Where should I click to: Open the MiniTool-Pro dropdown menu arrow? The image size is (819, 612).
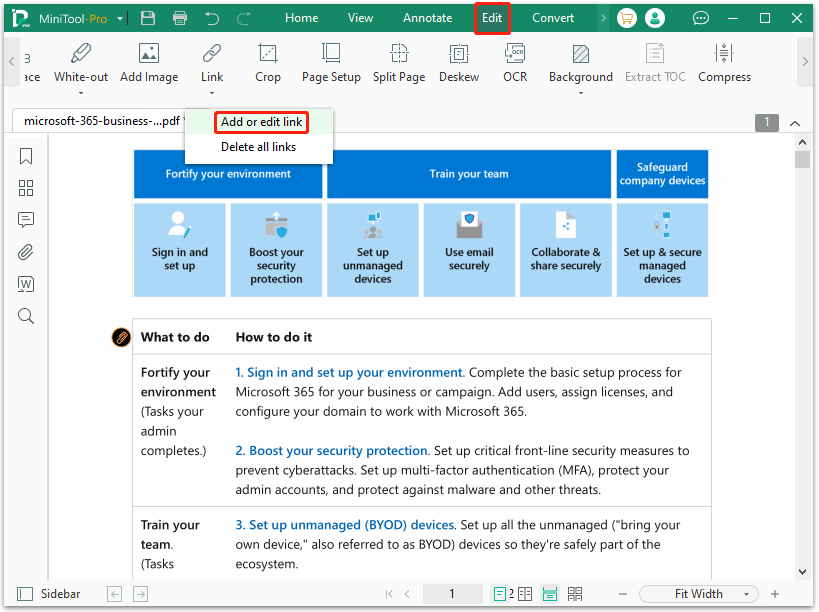click(121, 18)
